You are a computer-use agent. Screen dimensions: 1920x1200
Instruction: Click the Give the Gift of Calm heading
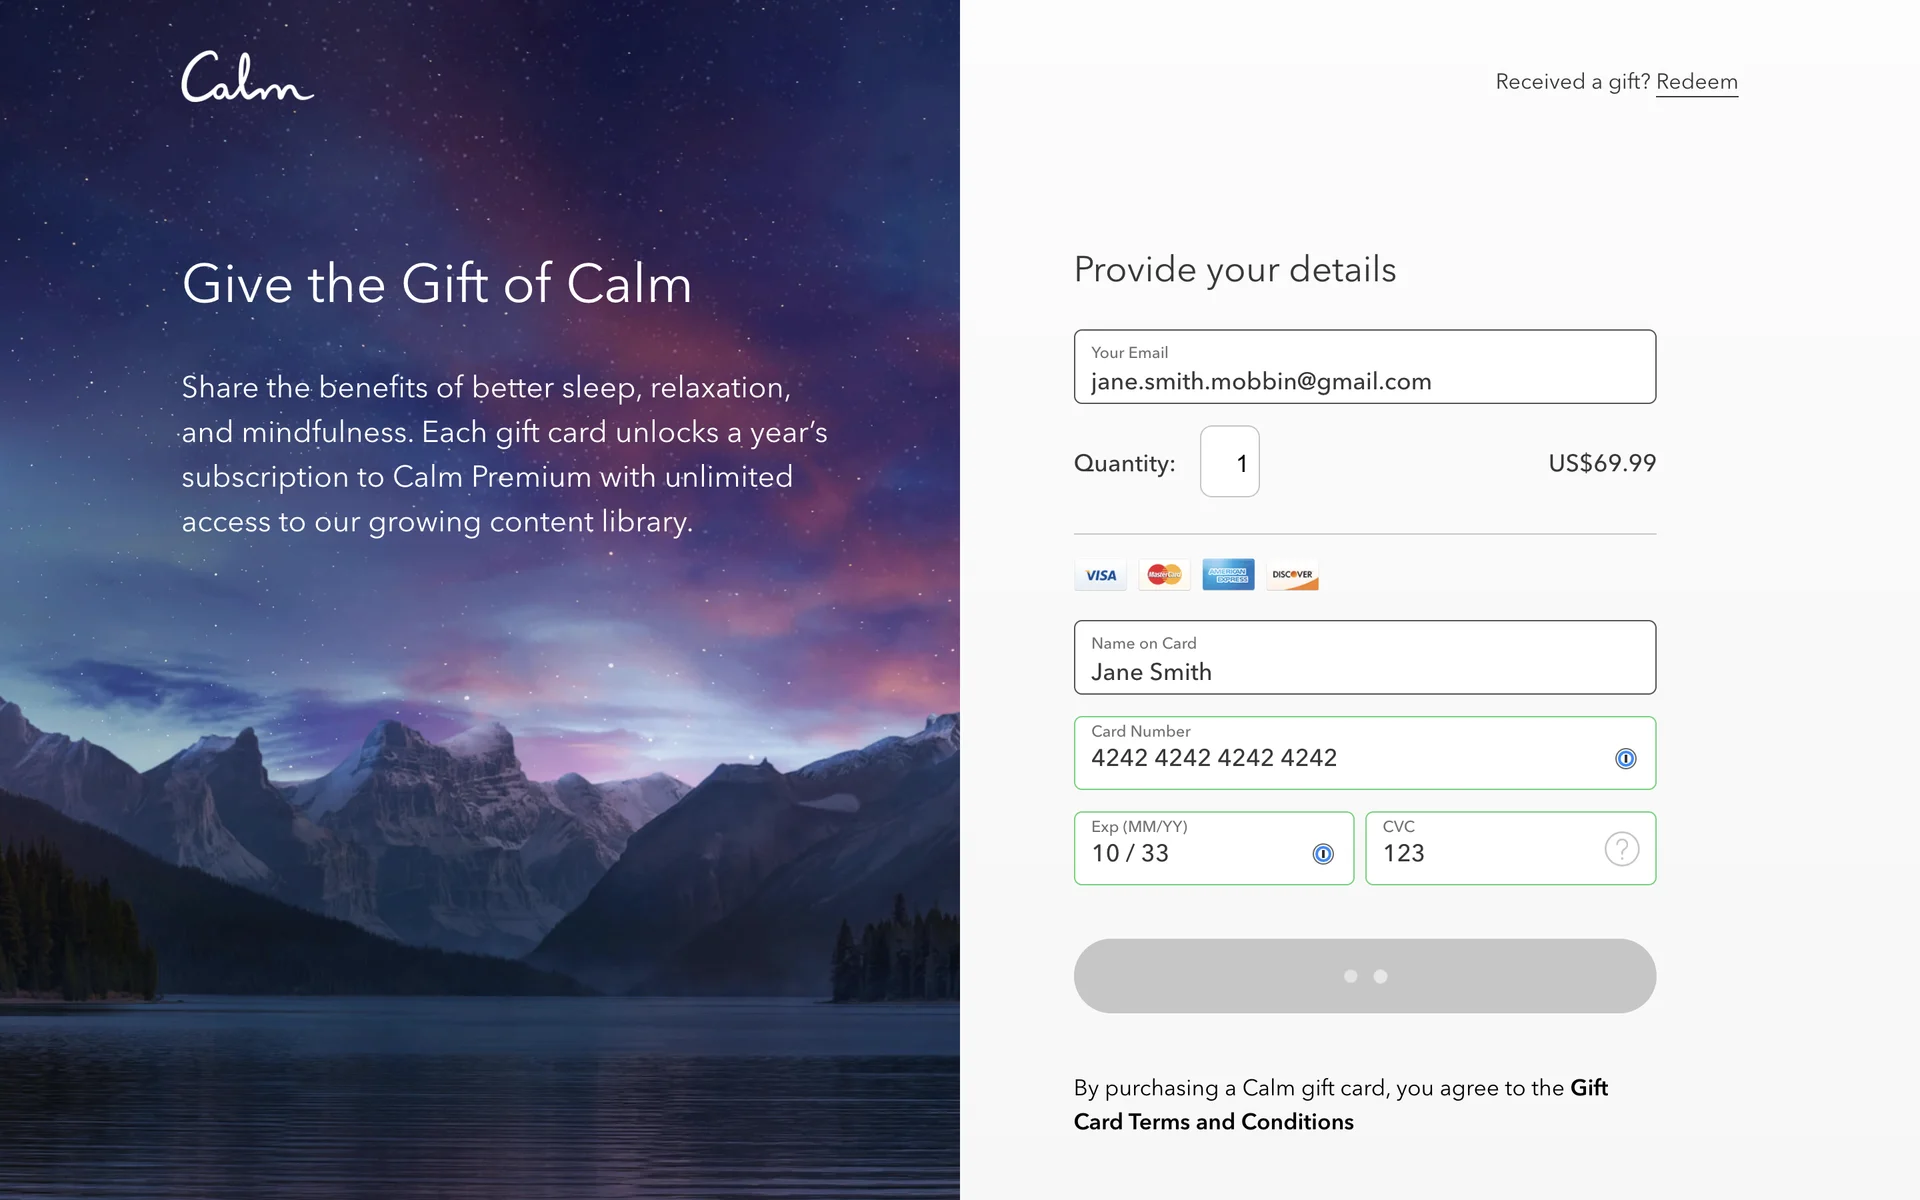pos(437,284)
